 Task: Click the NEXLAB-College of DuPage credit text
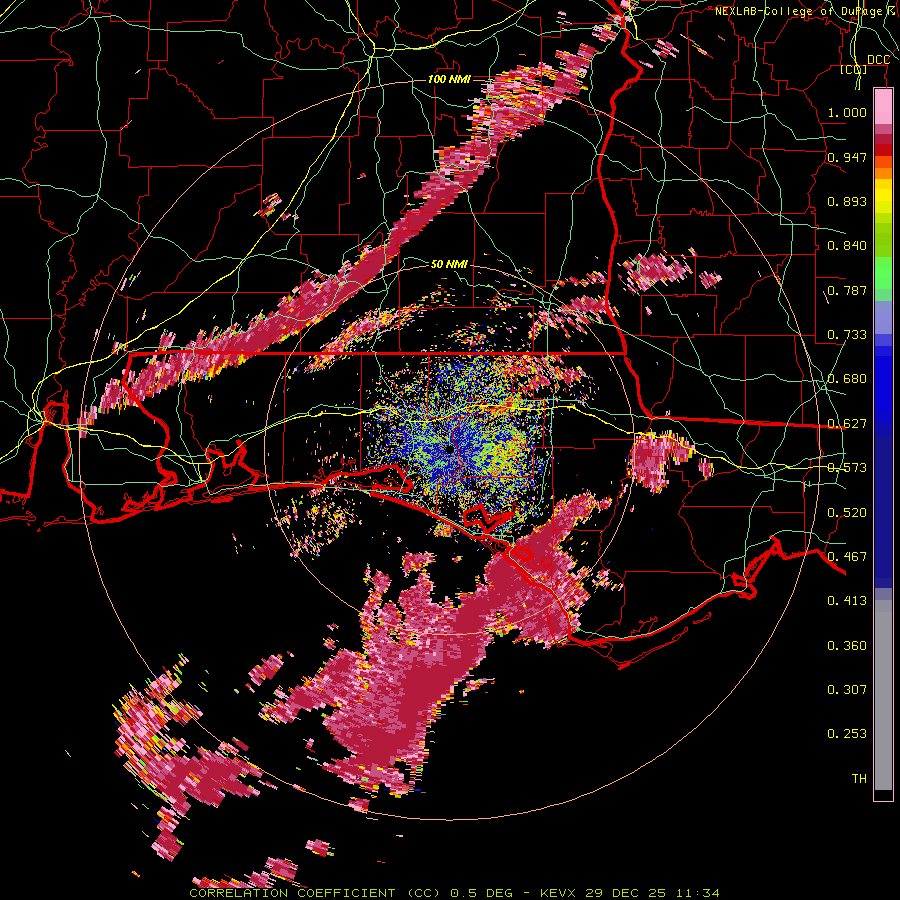pos(805,11)
